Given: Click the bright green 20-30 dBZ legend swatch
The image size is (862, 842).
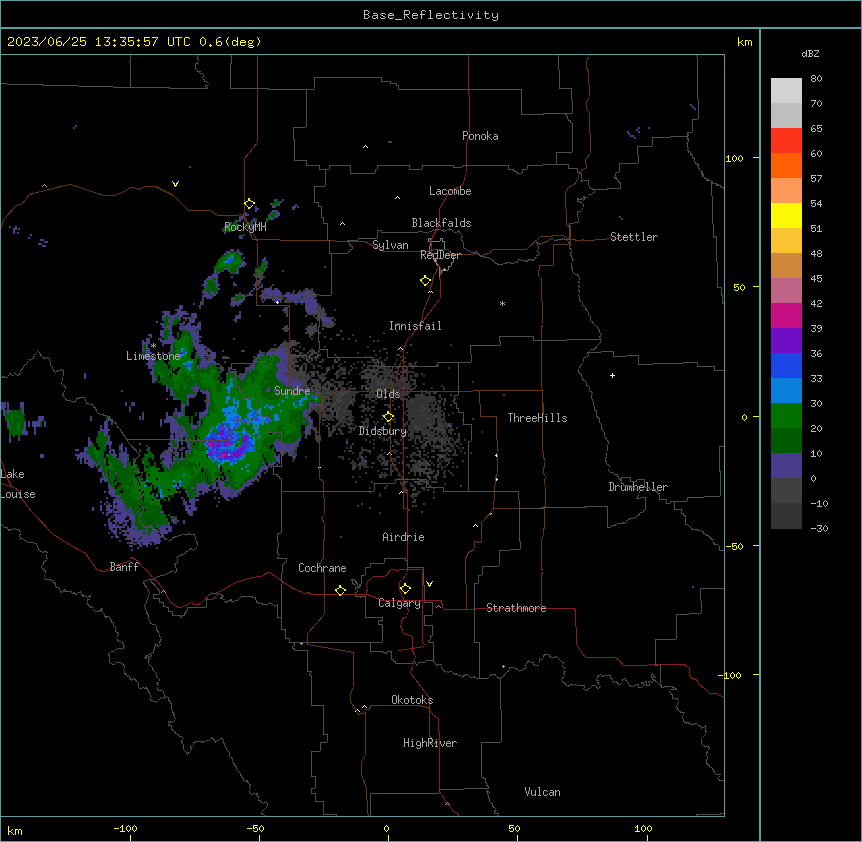Looking at the screenshot, I should [786, 416].
